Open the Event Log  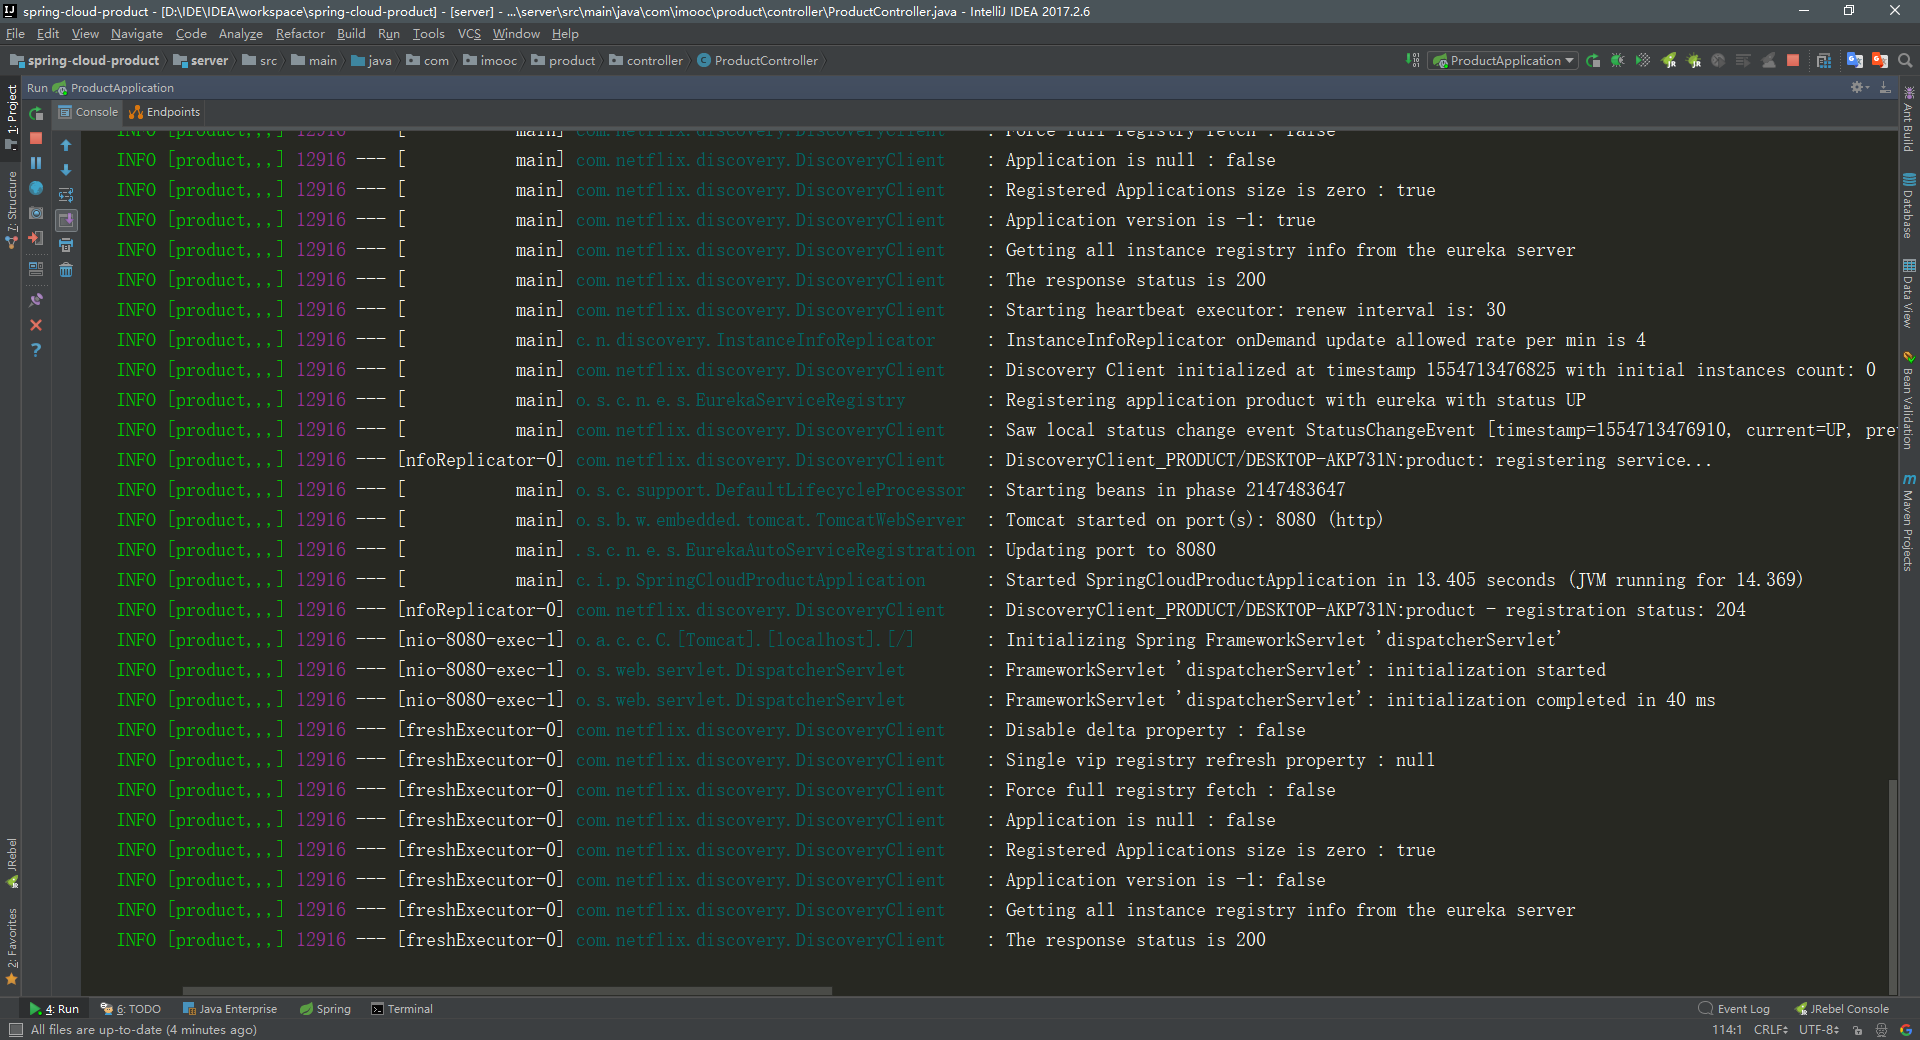coord(1734,1009)
